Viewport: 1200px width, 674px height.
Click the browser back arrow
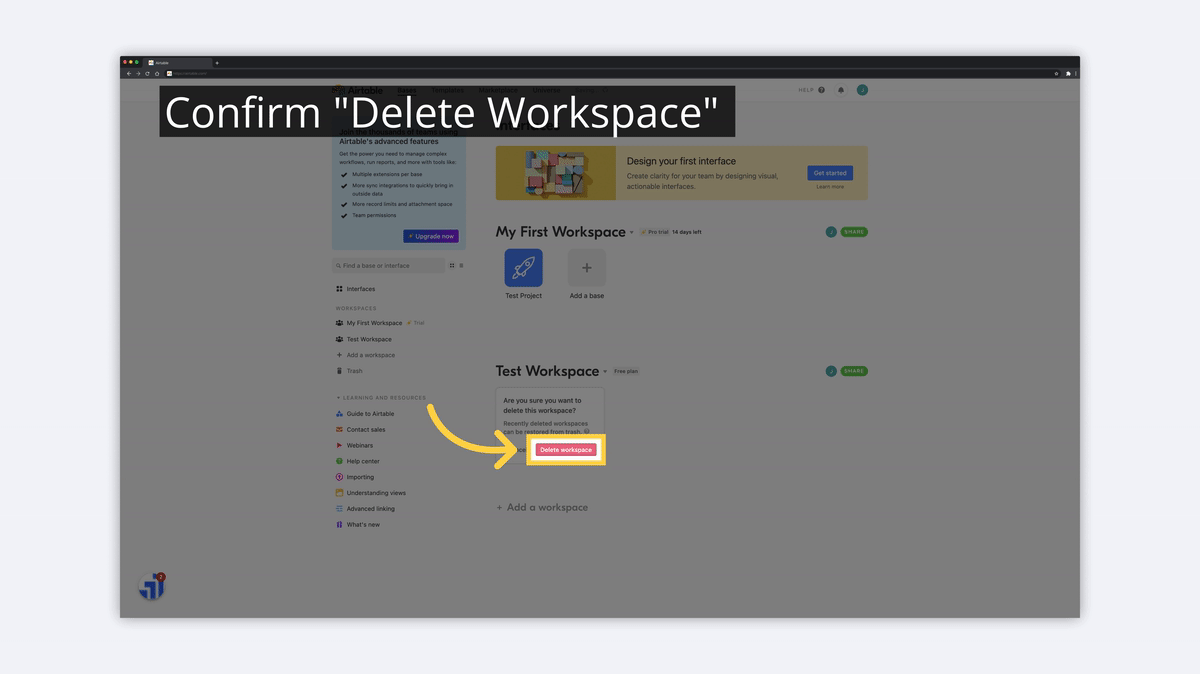pos(128,73)
